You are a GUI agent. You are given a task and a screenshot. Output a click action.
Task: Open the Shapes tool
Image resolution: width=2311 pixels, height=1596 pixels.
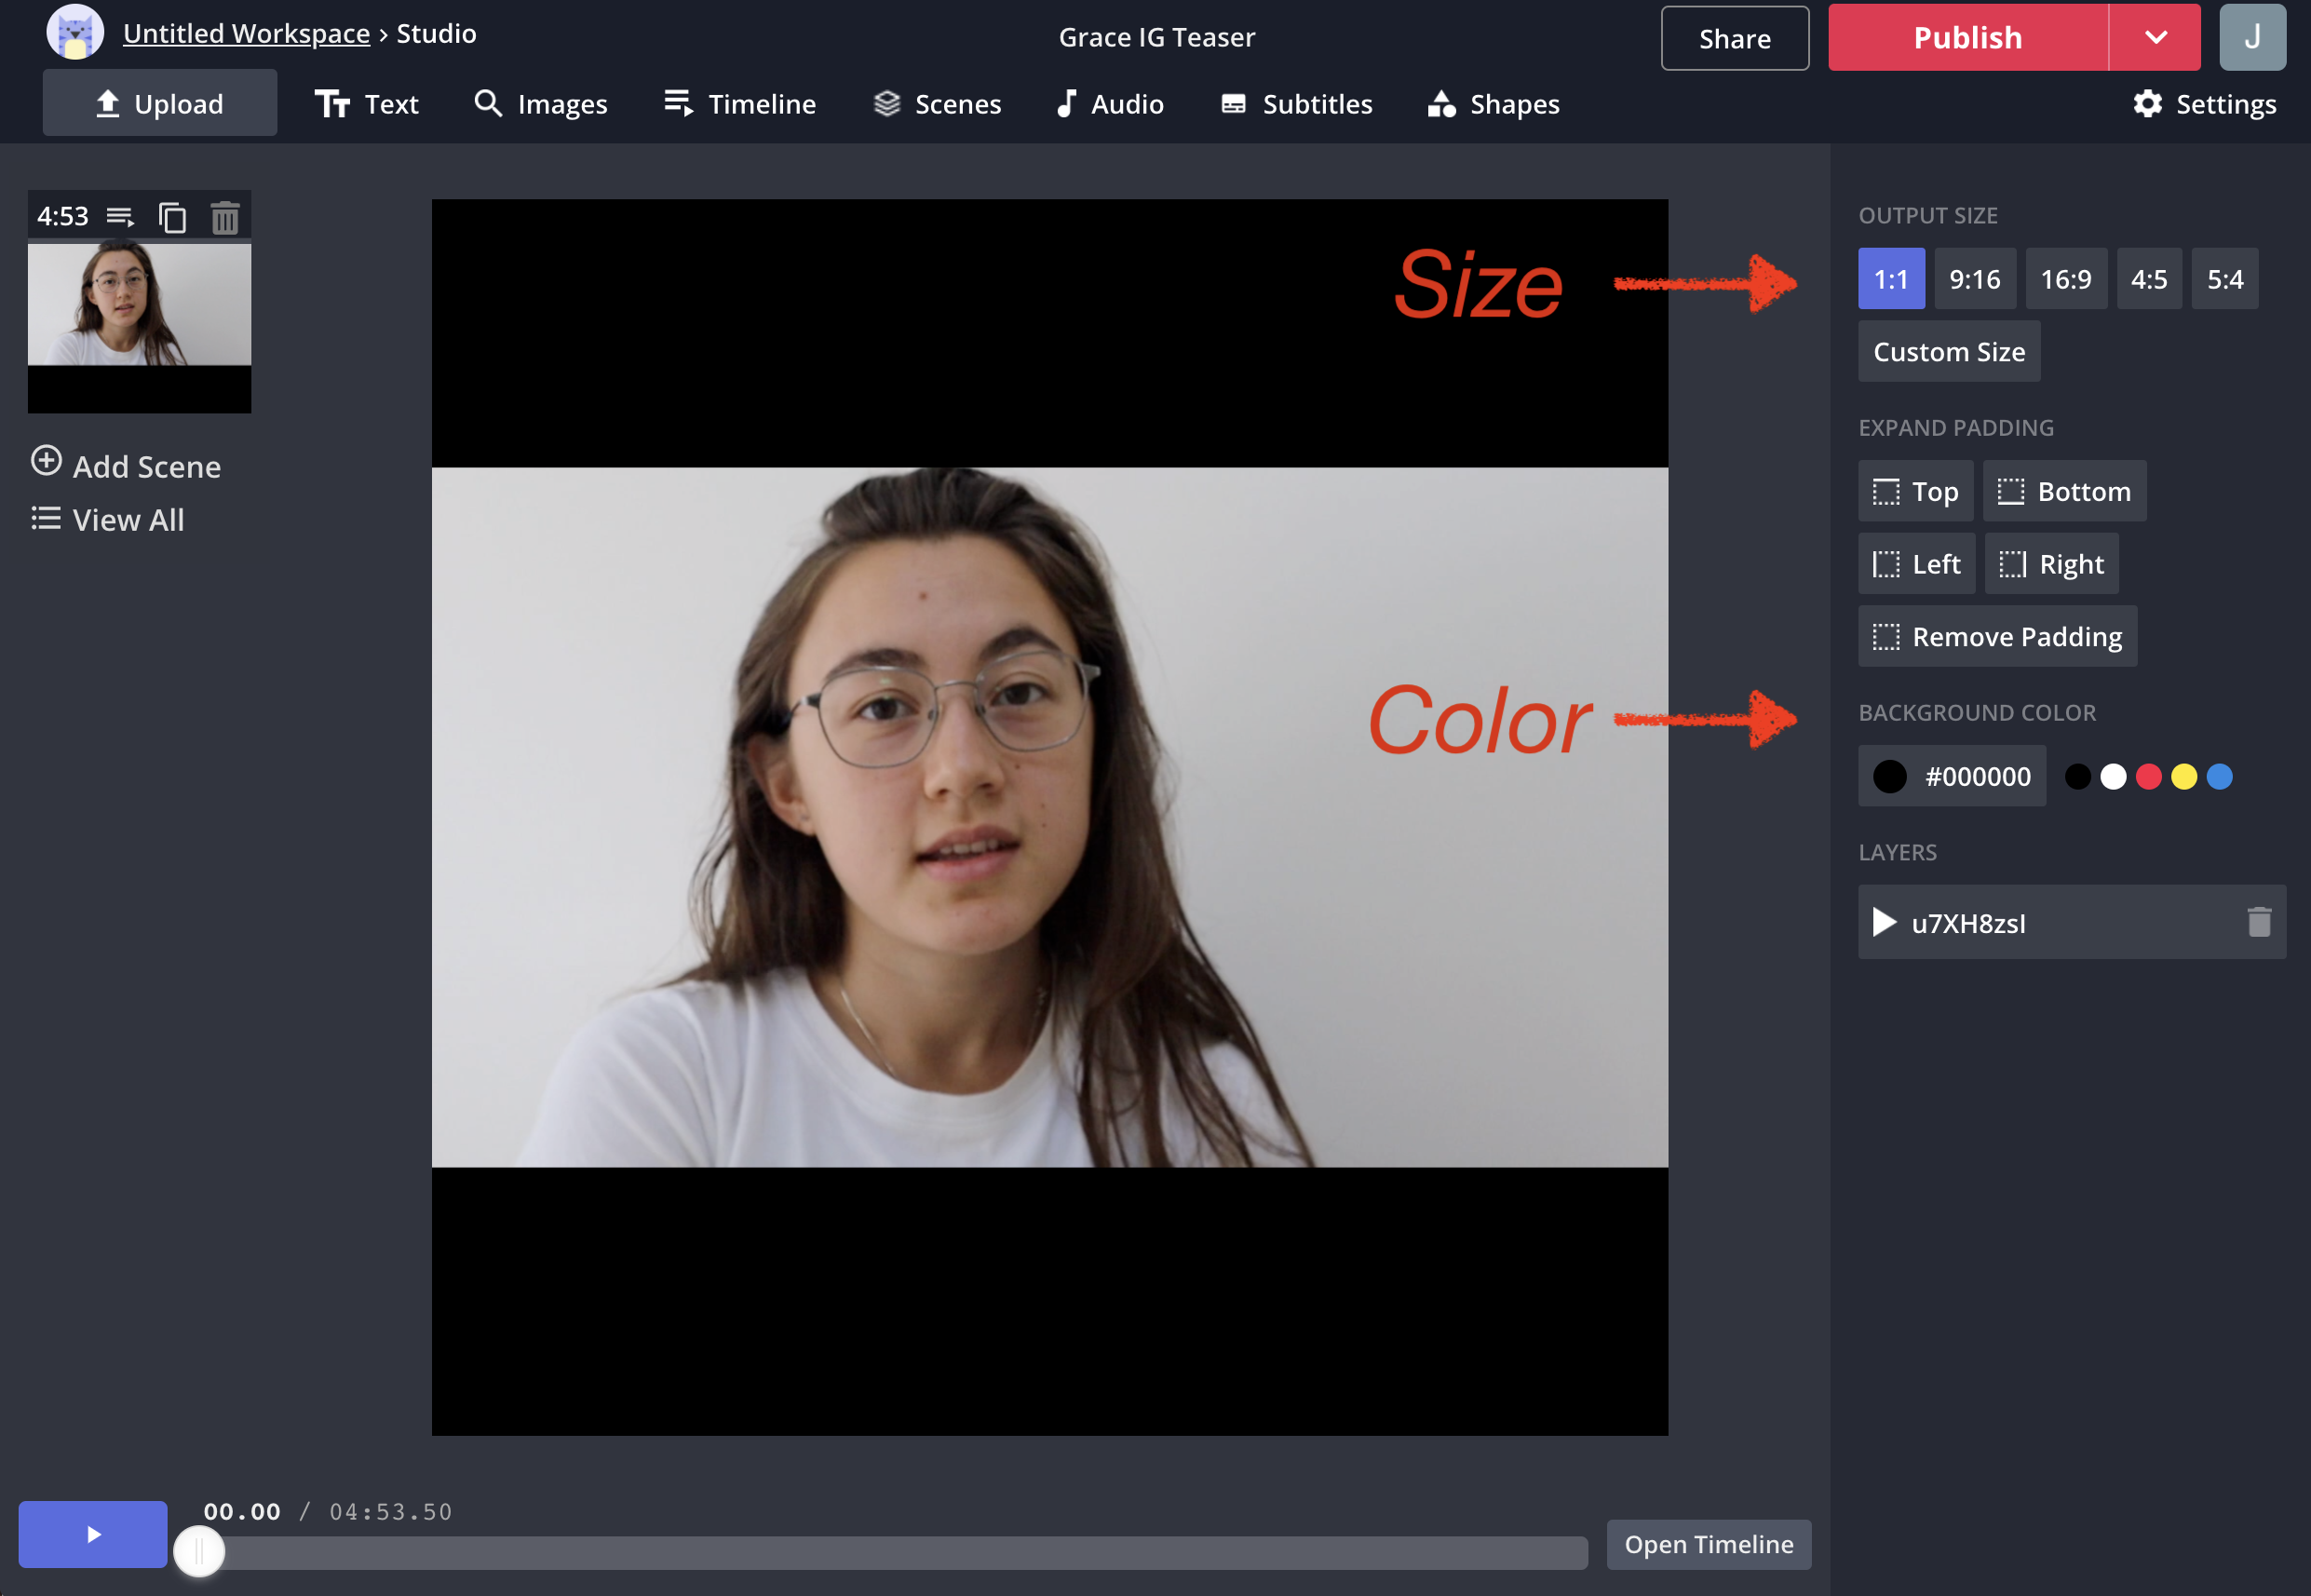[1493, 104]
